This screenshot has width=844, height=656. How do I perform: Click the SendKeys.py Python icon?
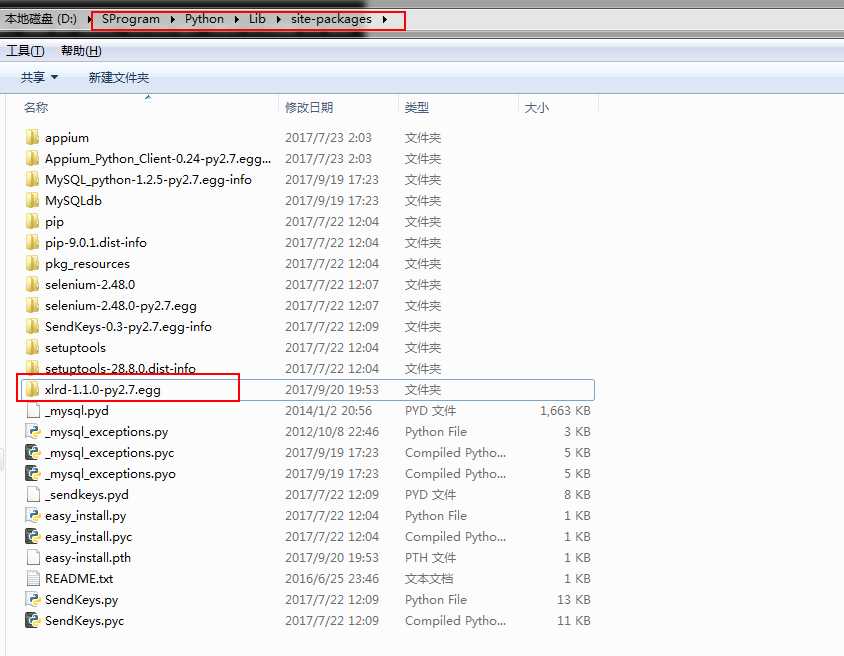point(33,599)
